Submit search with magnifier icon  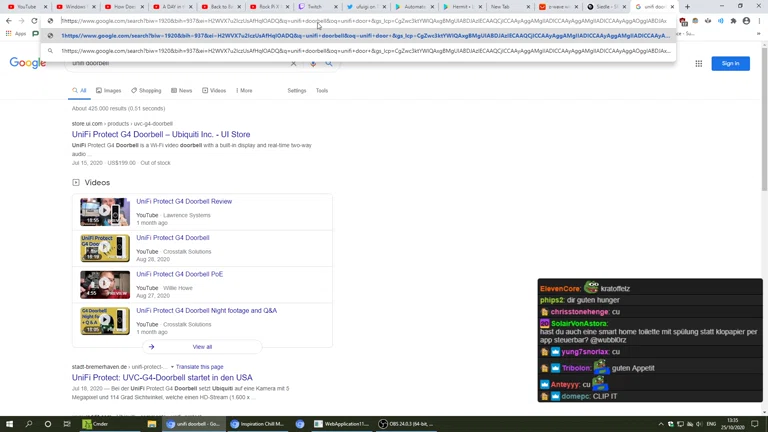coord(329,64)
